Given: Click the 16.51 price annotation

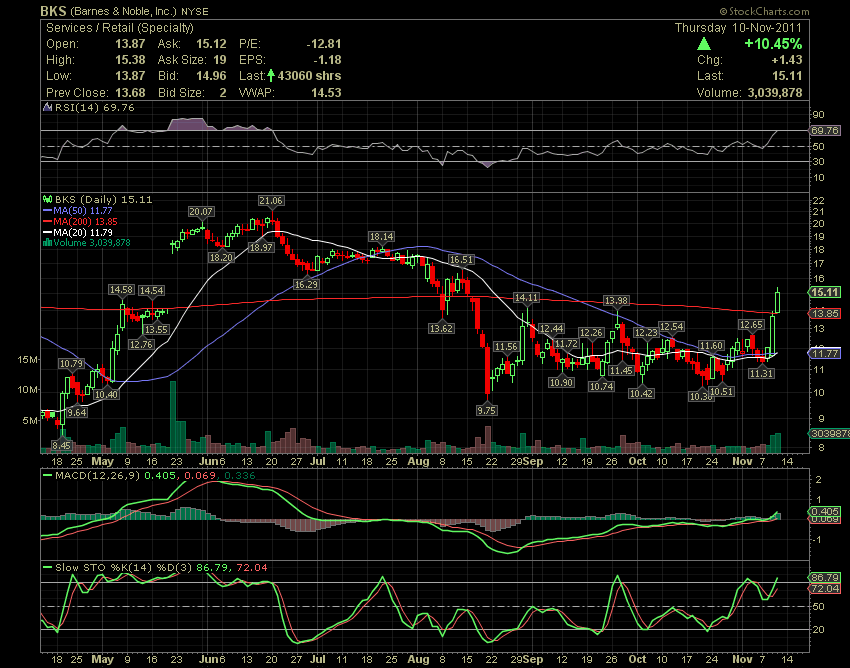Looking at the screenshot, I should (461, 260).
